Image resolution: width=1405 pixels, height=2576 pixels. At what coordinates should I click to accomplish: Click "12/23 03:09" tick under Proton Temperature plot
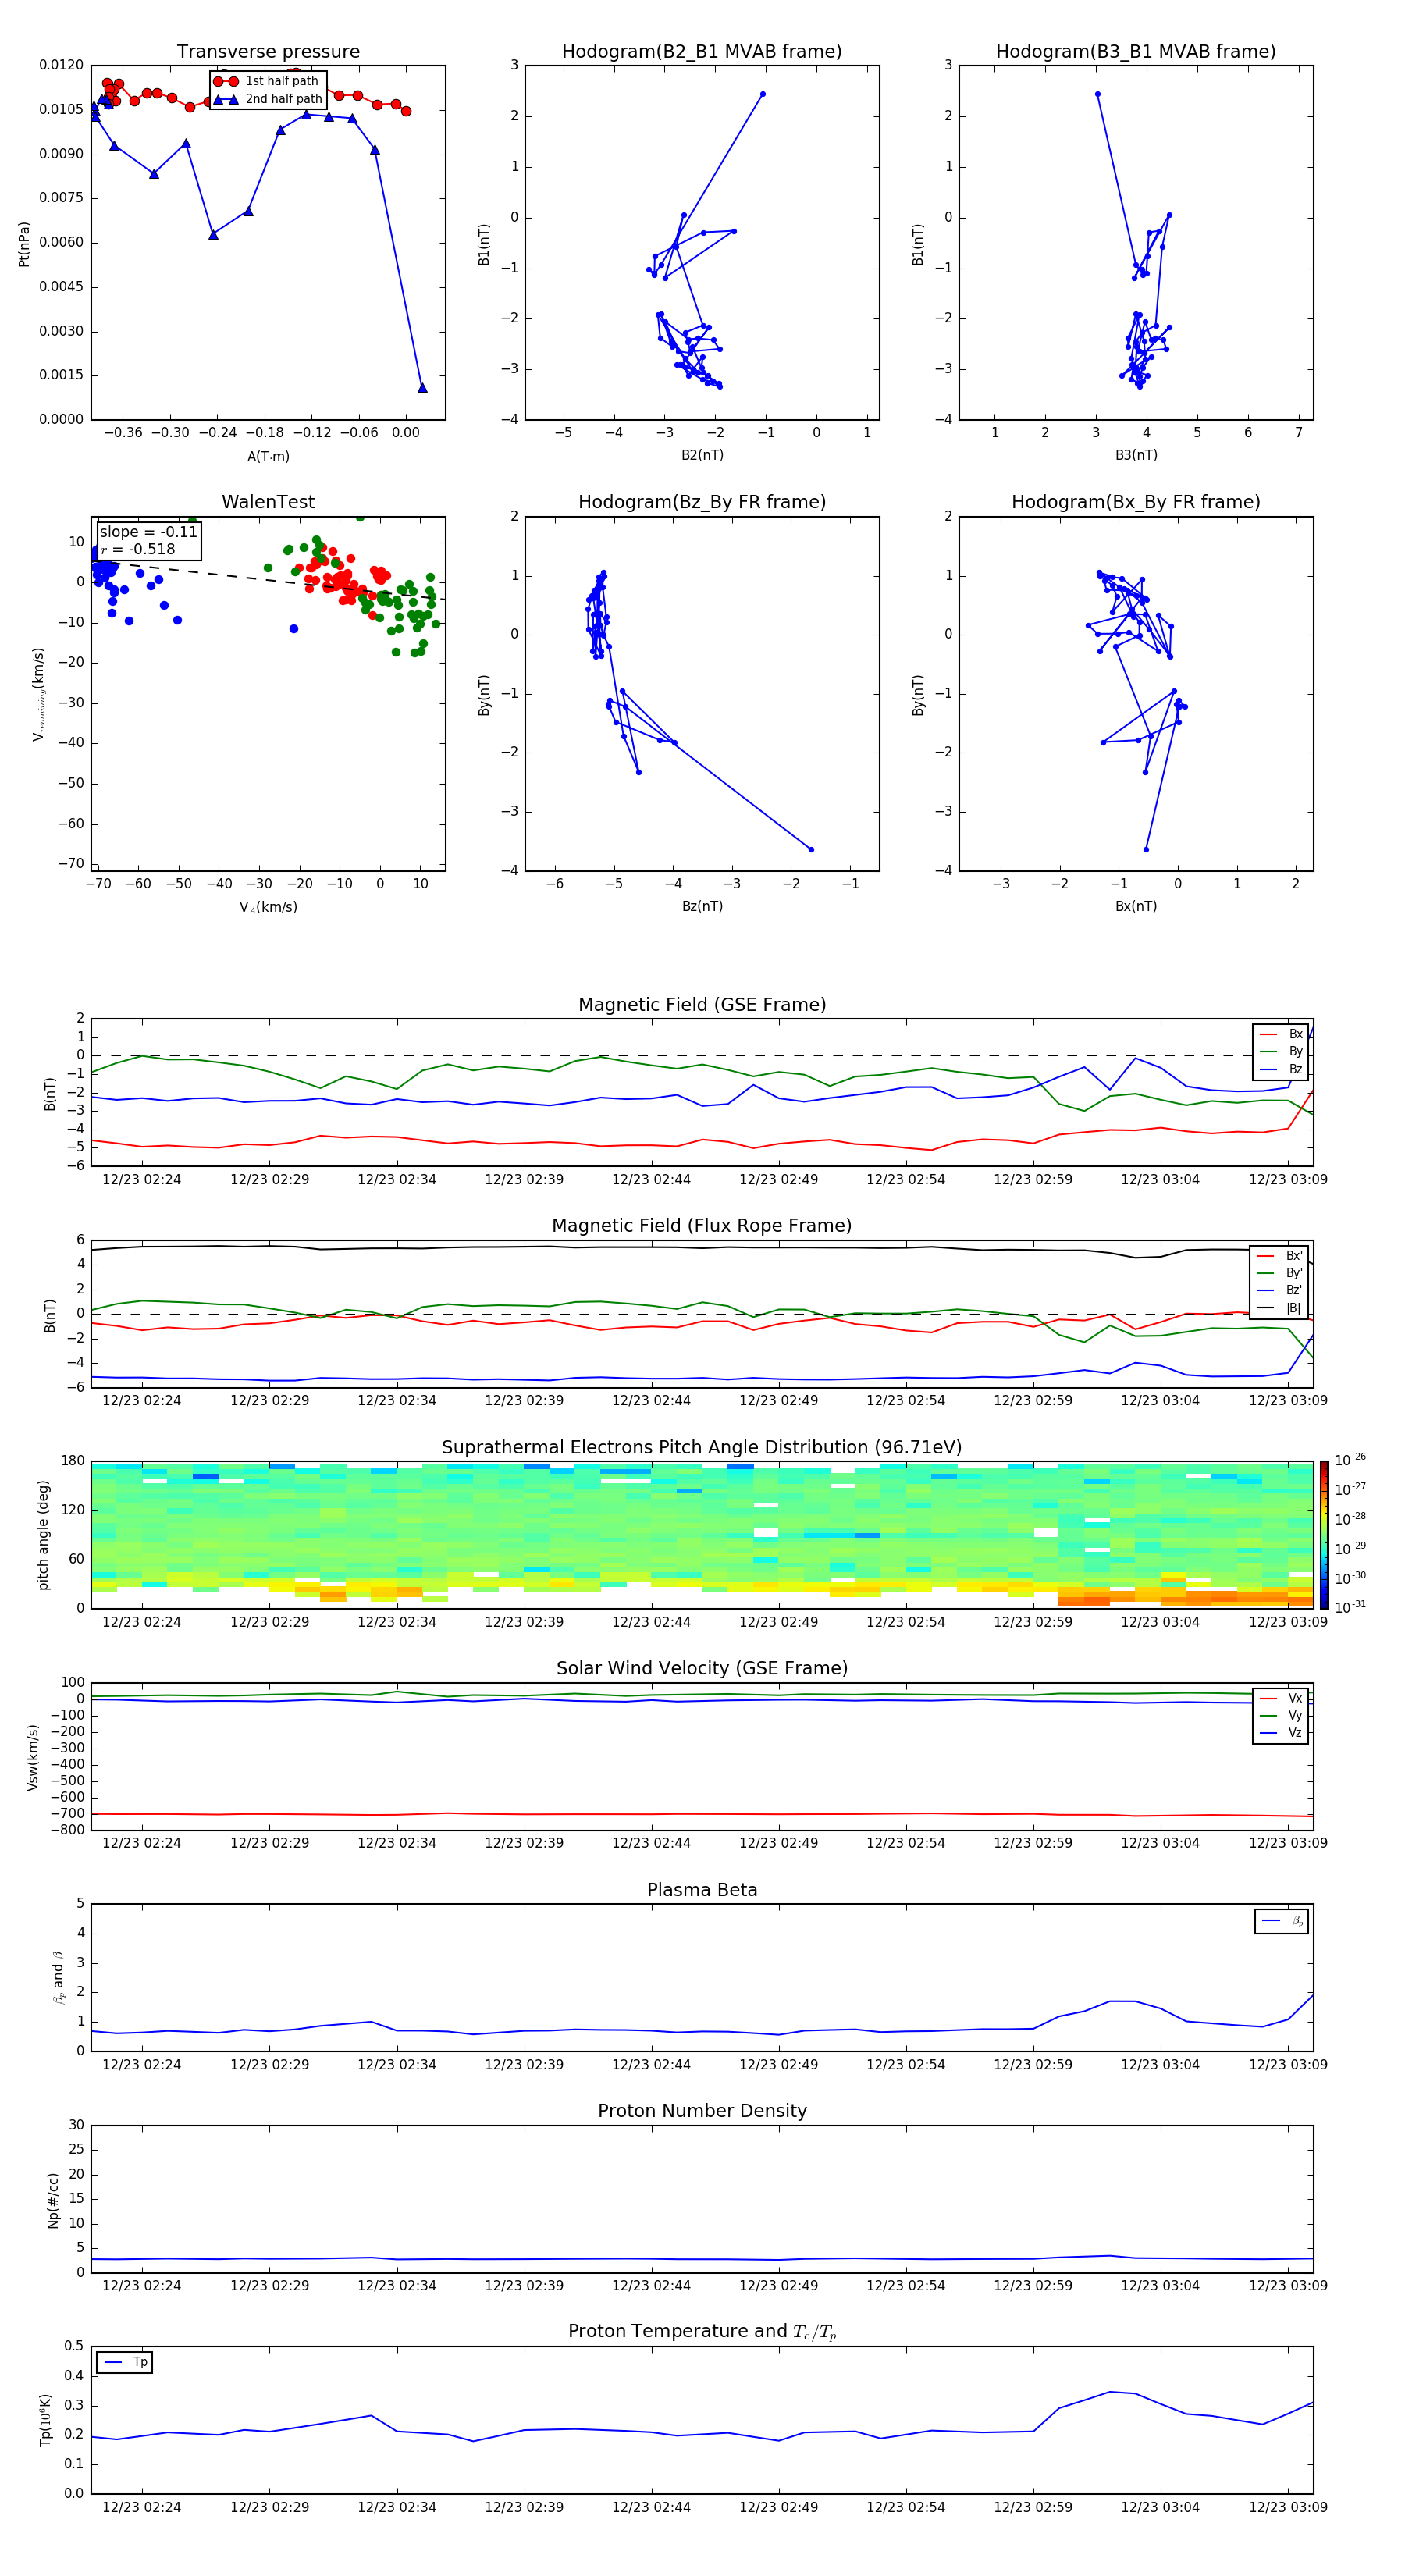click(x=1288, y=2508)
